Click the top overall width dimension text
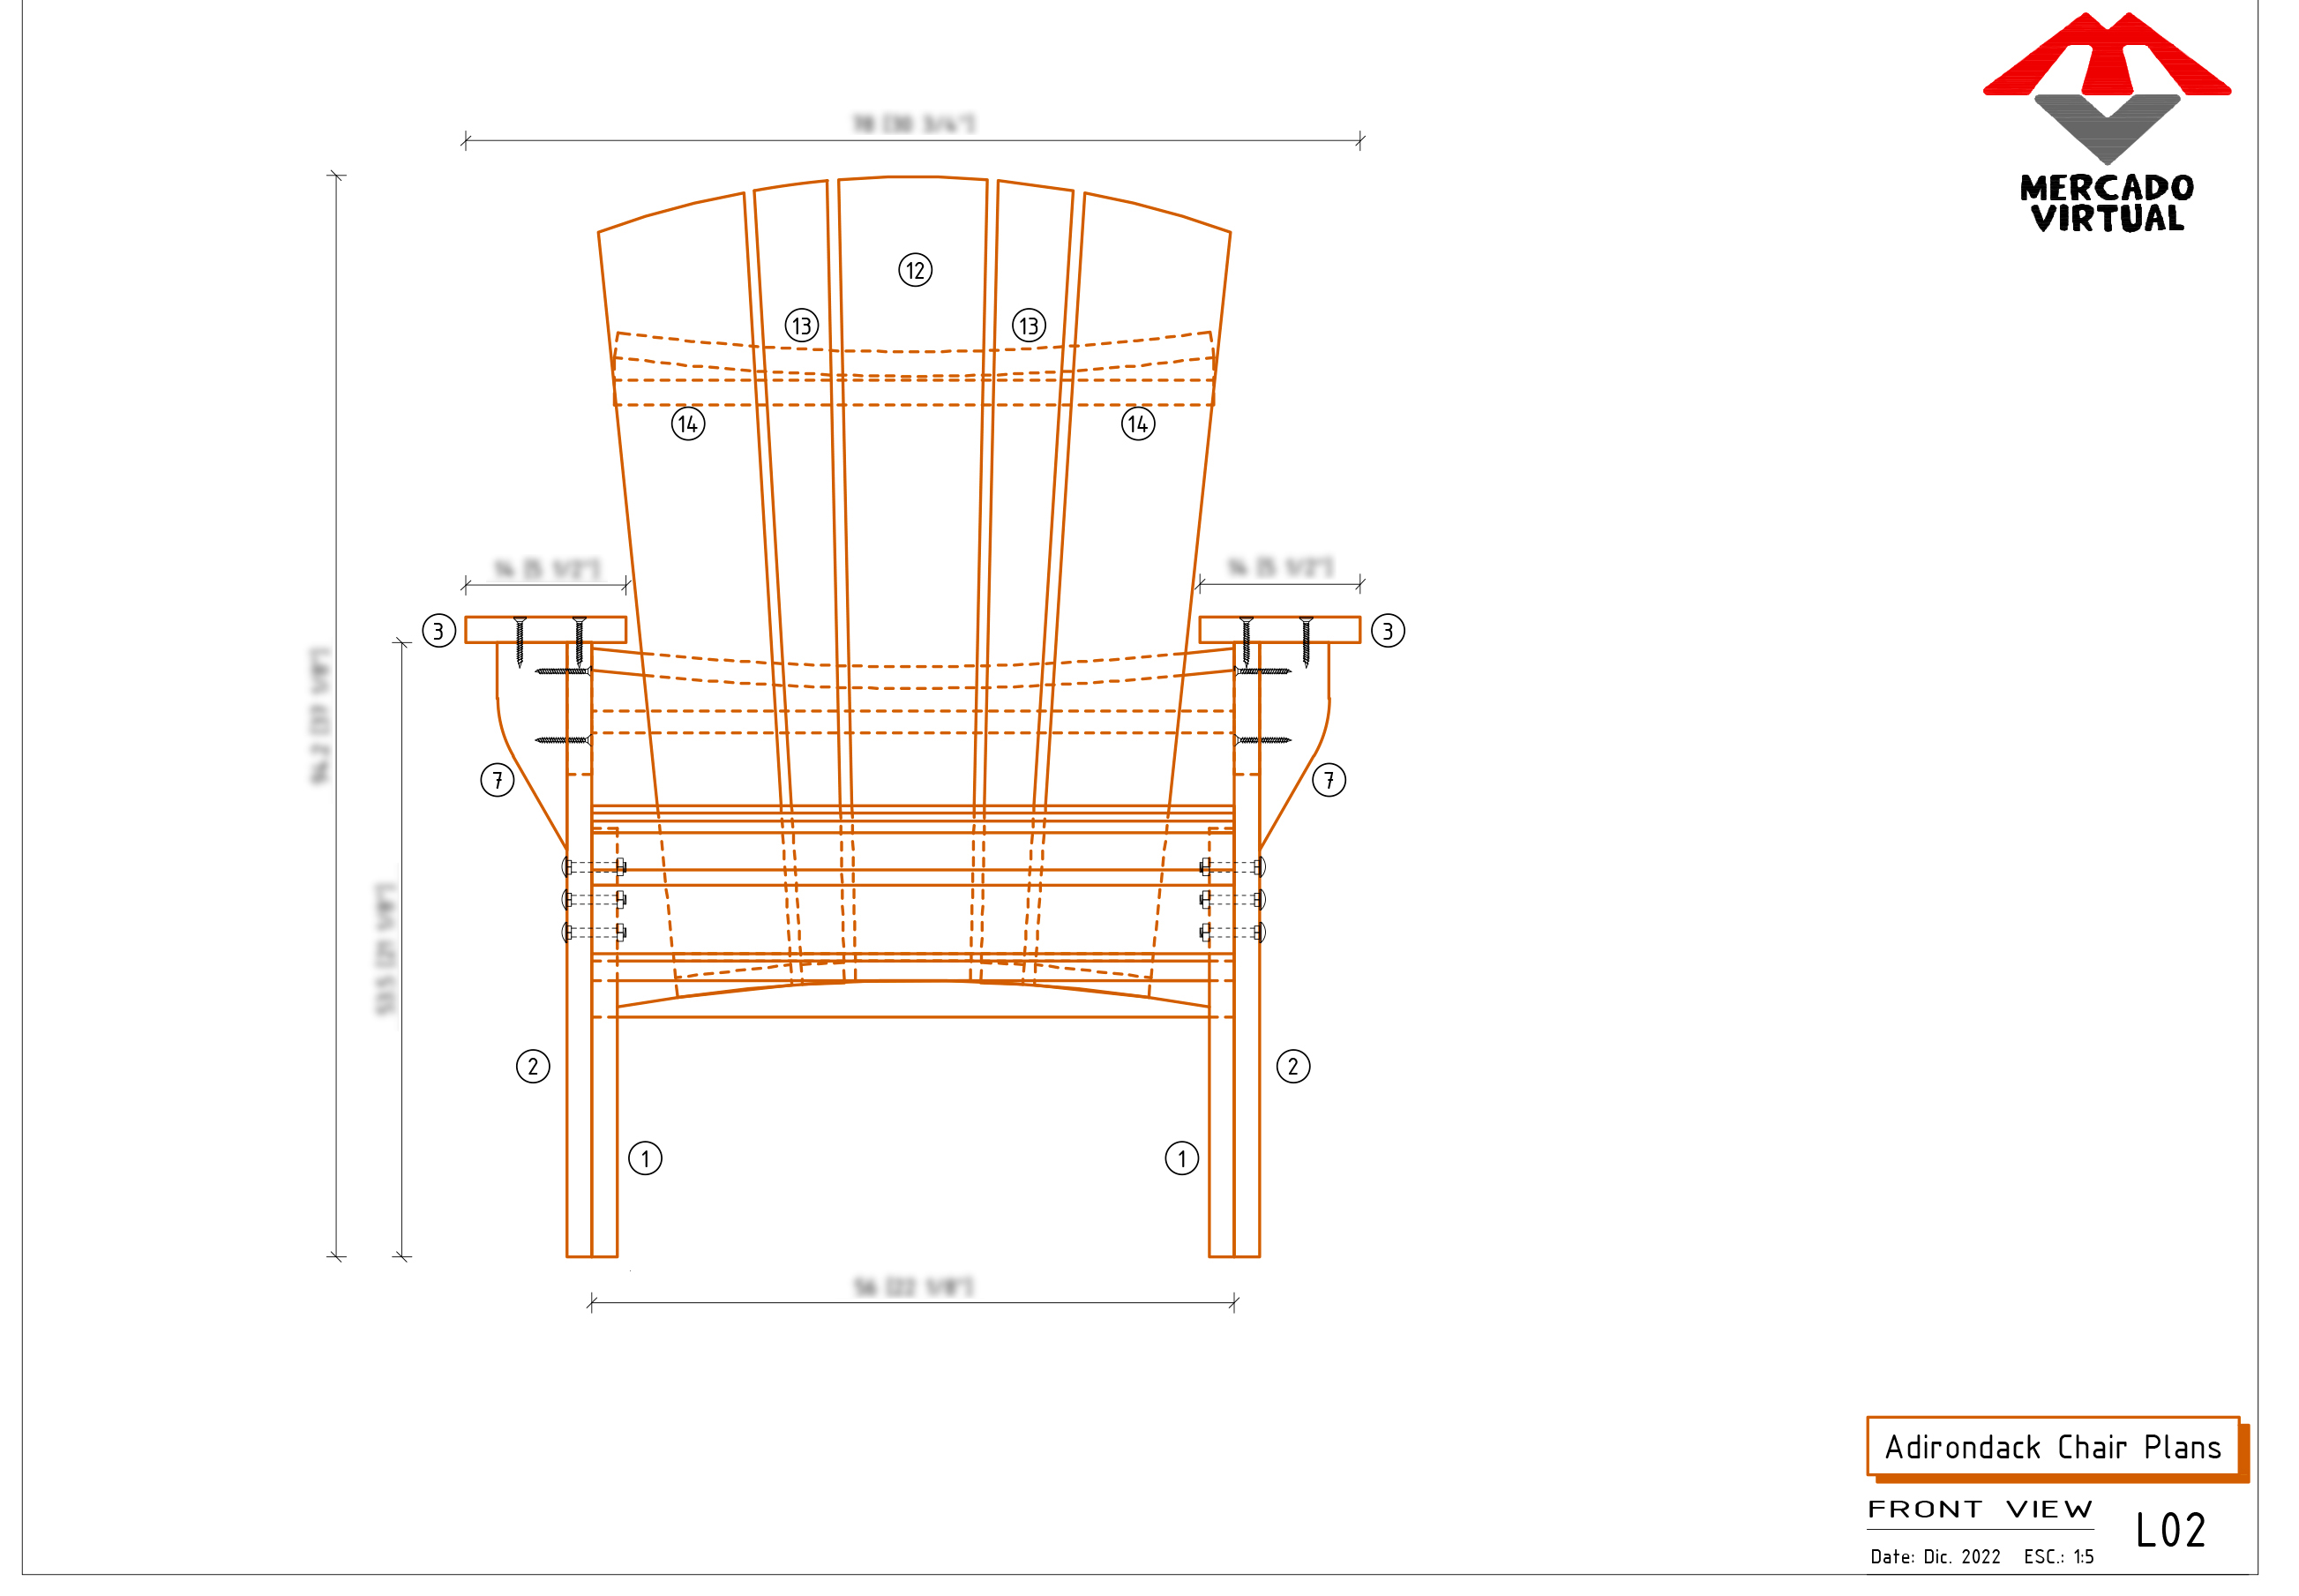 tap(913, 124)
